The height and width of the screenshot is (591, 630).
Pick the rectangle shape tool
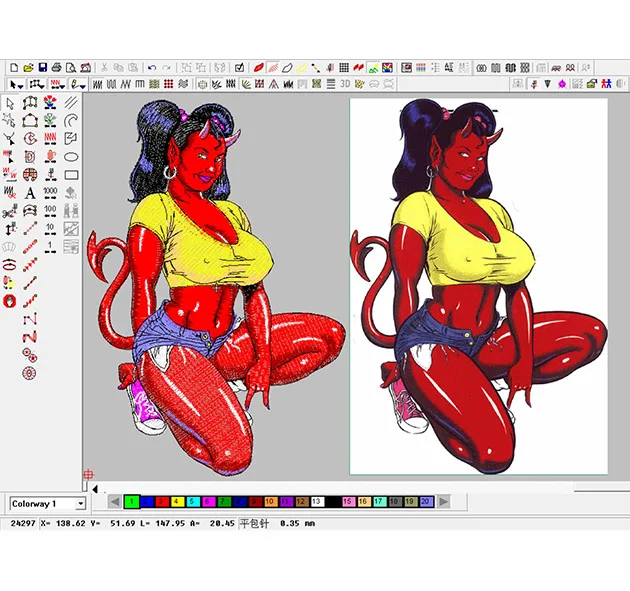[x=72, y=174]
